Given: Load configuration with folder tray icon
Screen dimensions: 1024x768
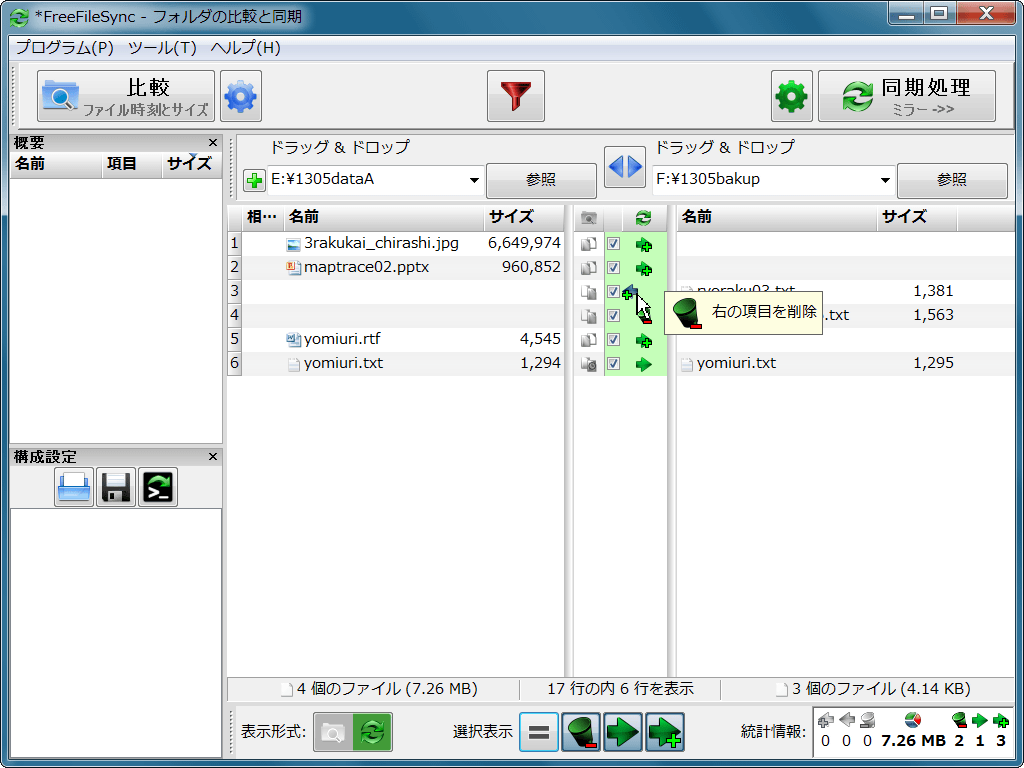Looking at the screenshot, I should click(x=74, y=487).
